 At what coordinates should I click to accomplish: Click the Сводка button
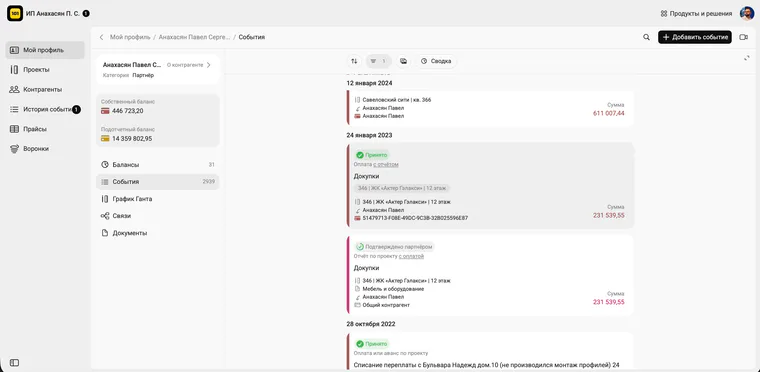pyautogui.click(x=436, y=61)
